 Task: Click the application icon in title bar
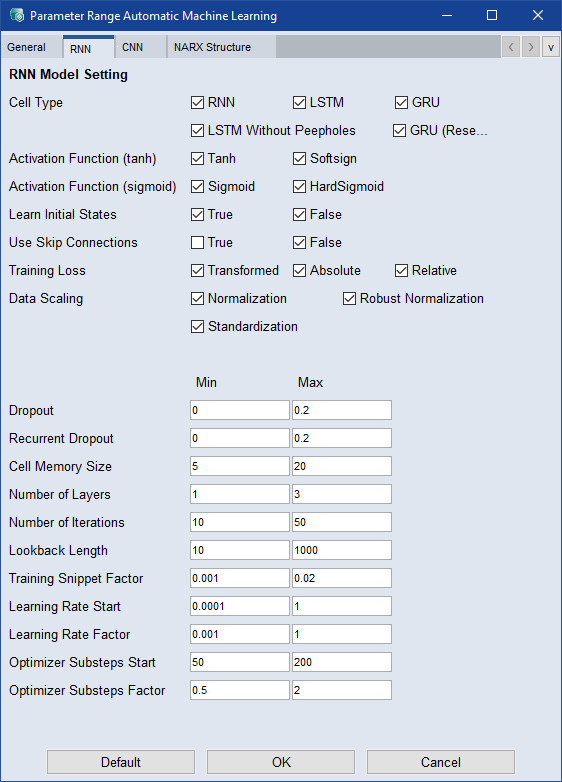(16, 15)
